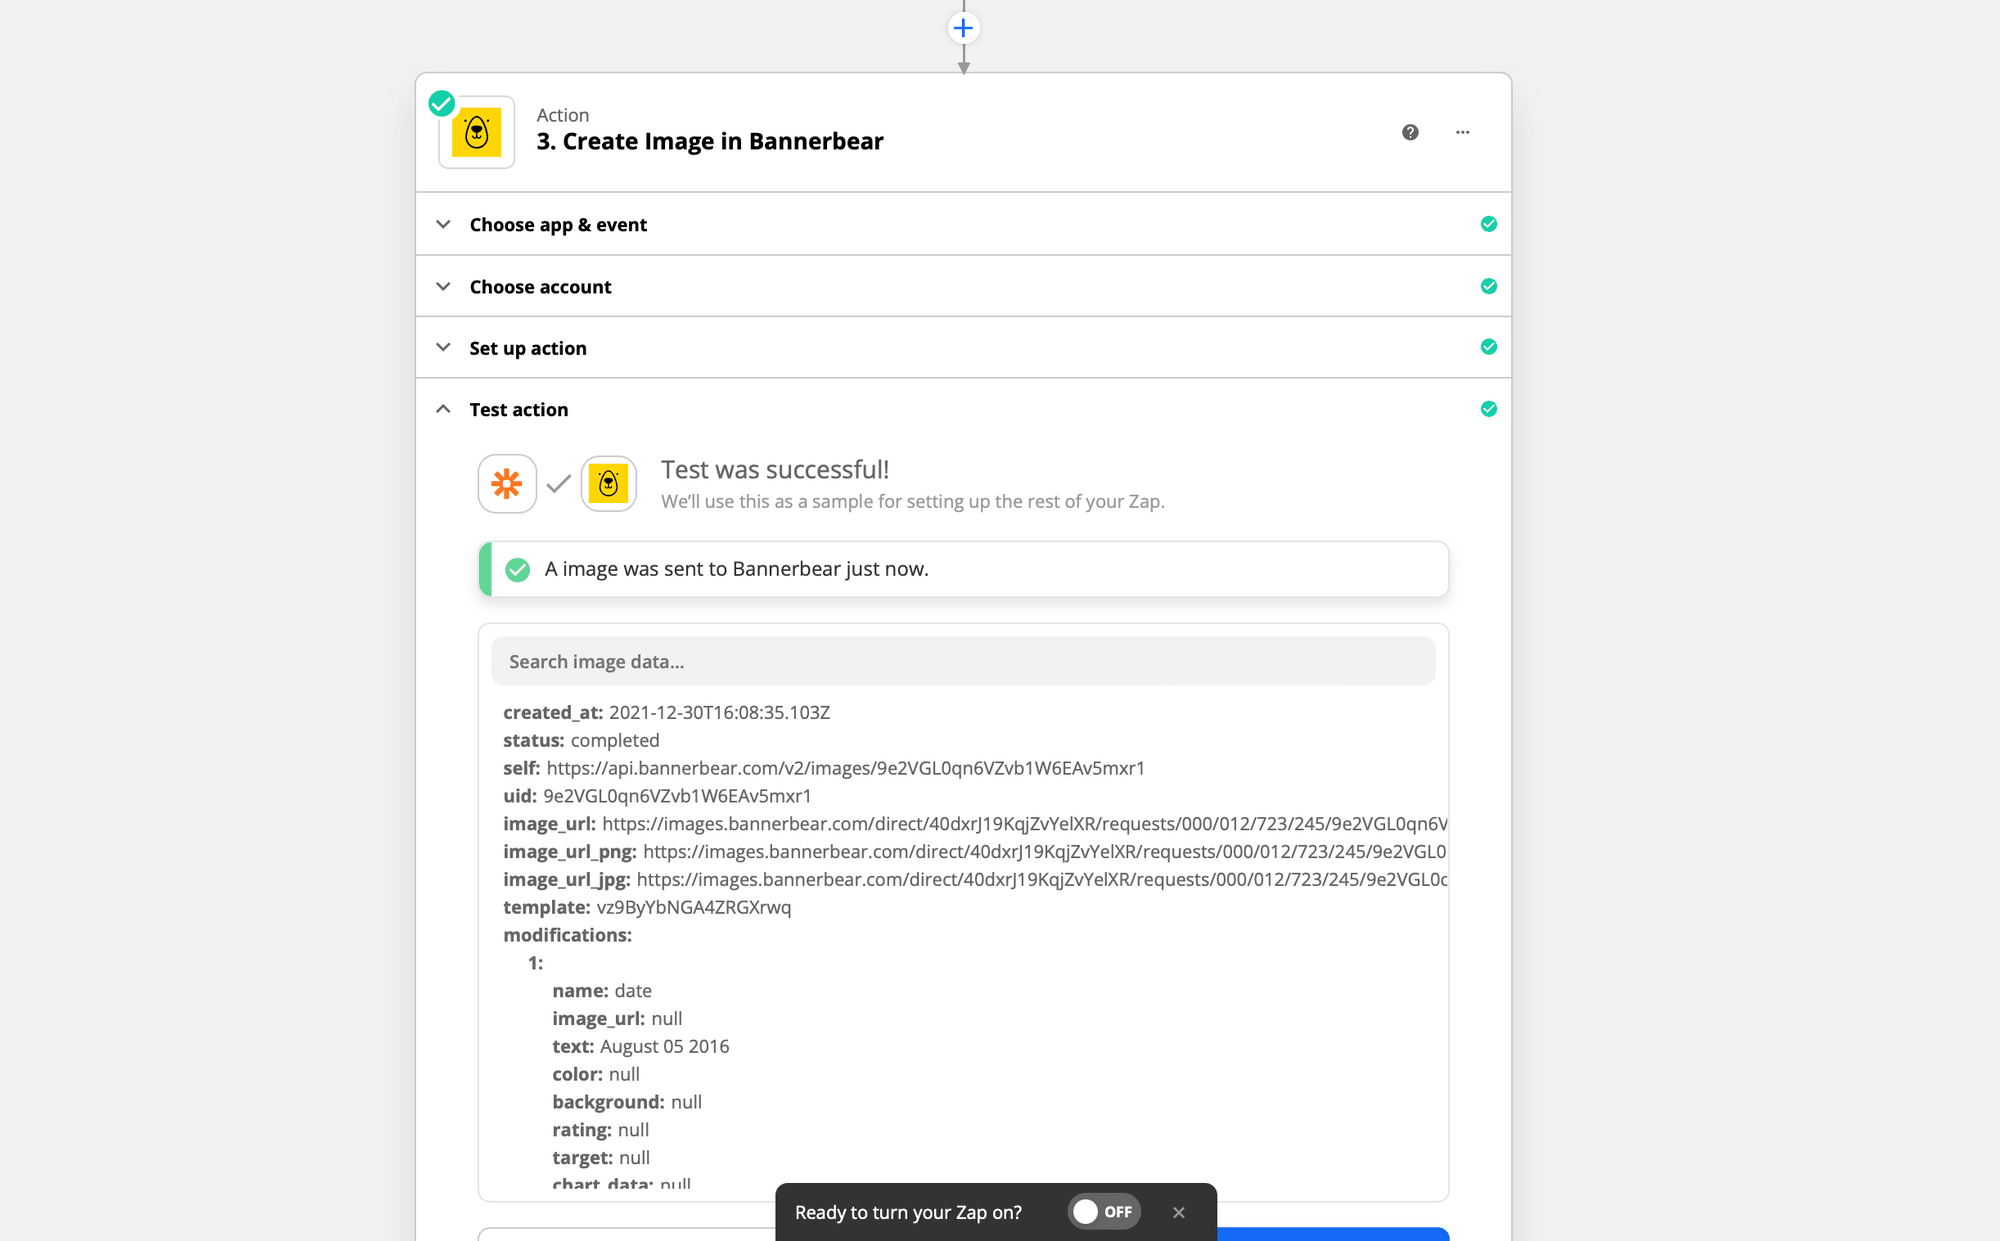The height and width of the screenshot is (1241, 2000).
Task: Click the green check in success banner
Action: point(517,570)
